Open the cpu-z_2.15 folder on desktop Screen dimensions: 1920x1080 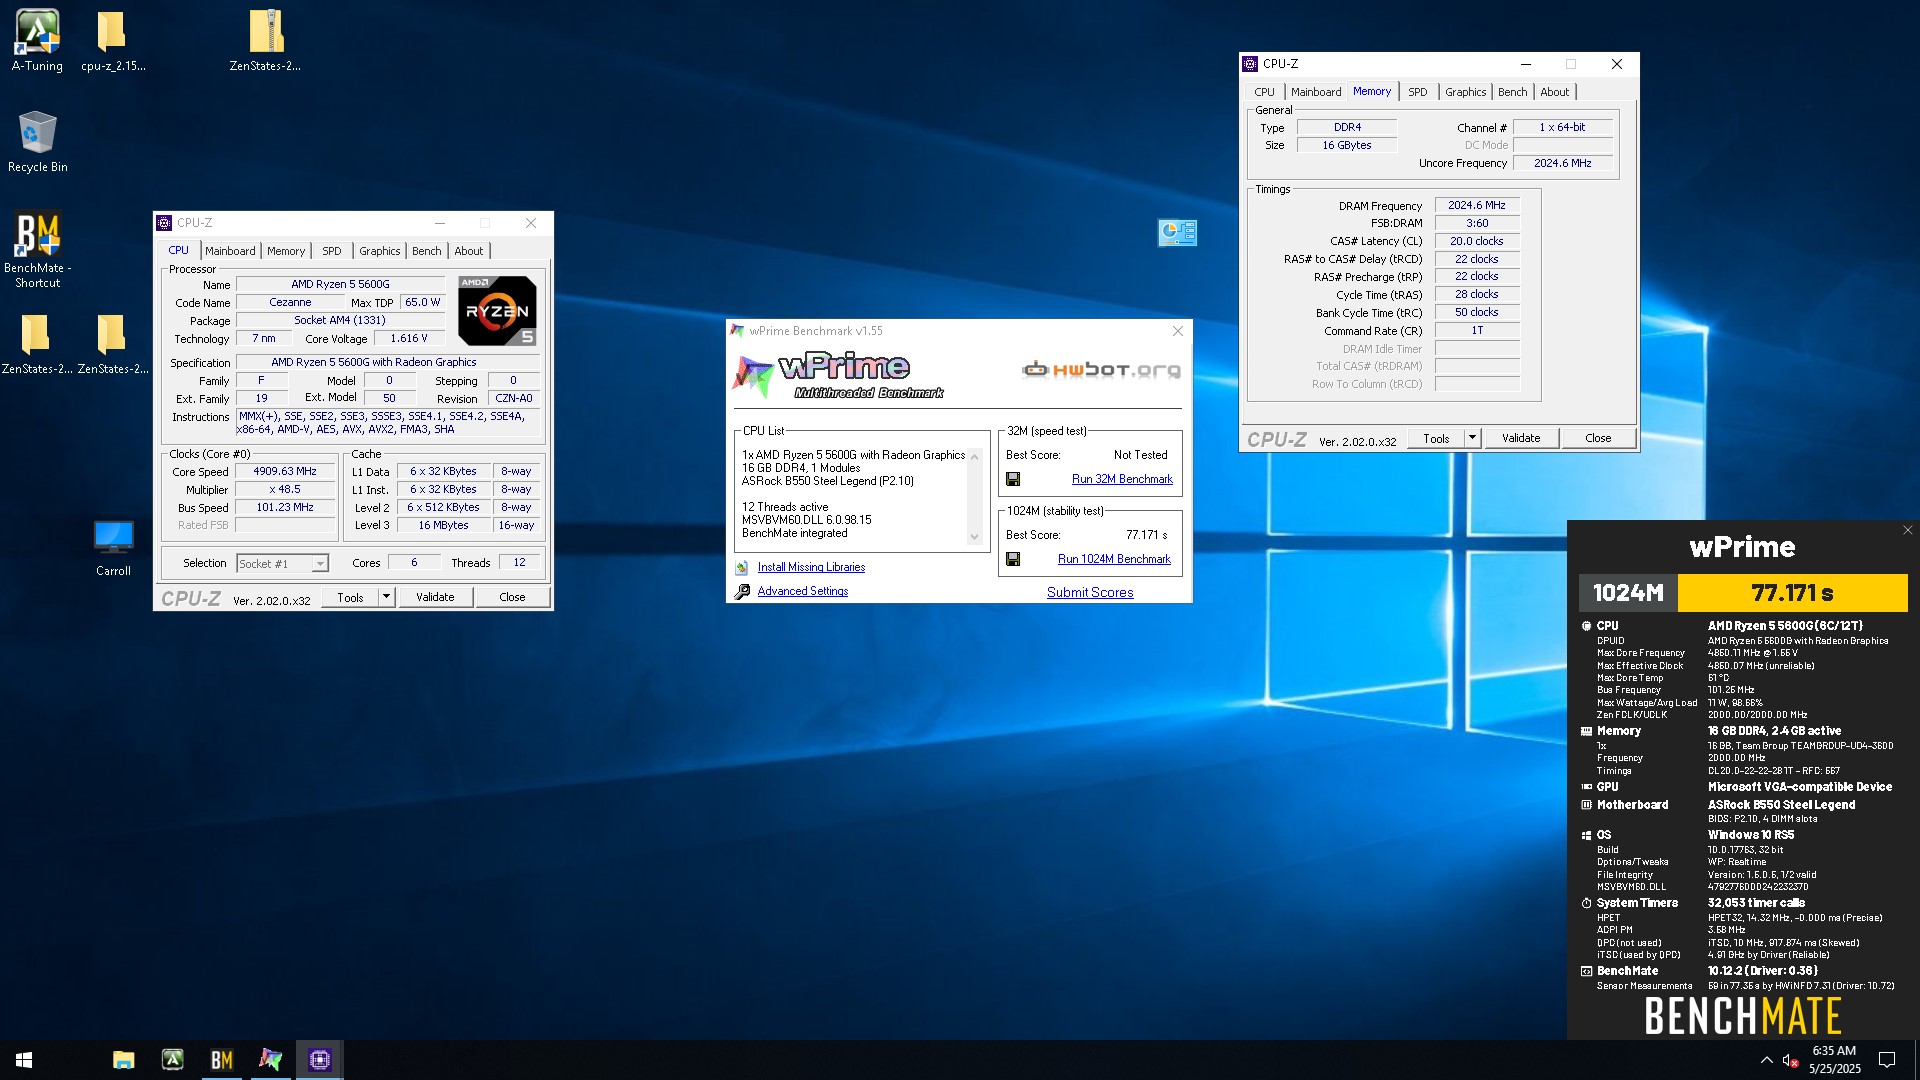tap(112, 41)
